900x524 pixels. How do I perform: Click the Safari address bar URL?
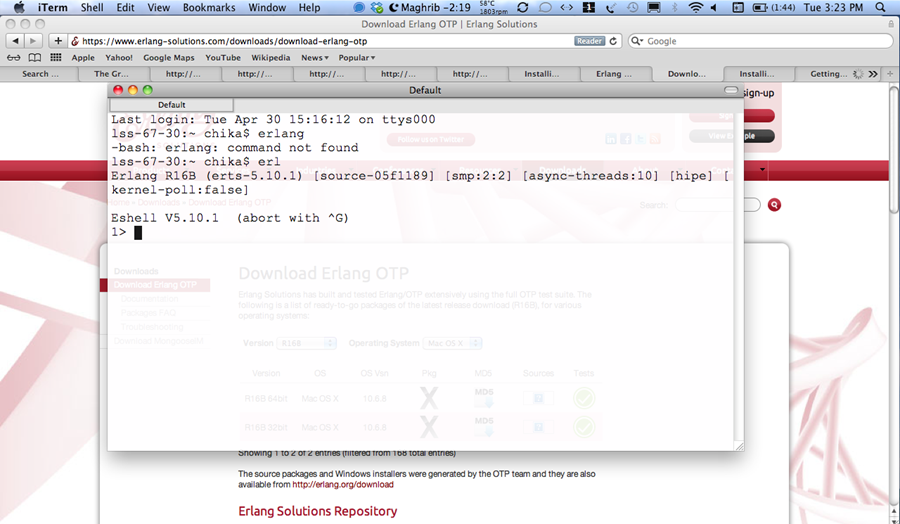point(224,41)
